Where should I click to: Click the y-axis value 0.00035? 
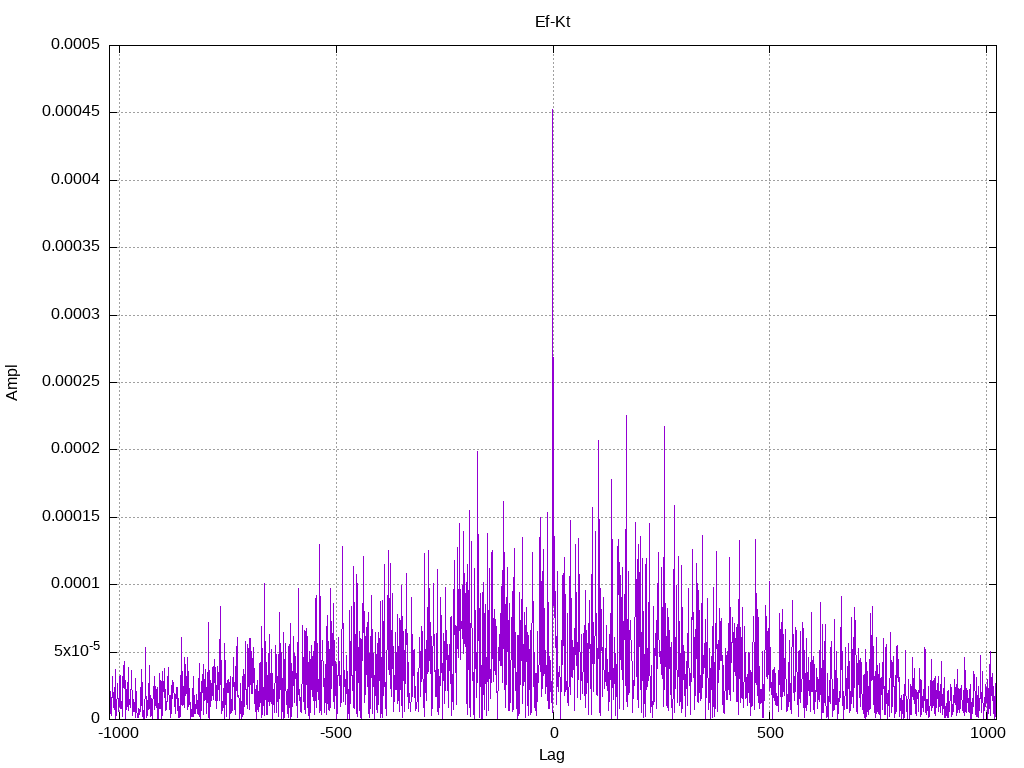(71, 246)
